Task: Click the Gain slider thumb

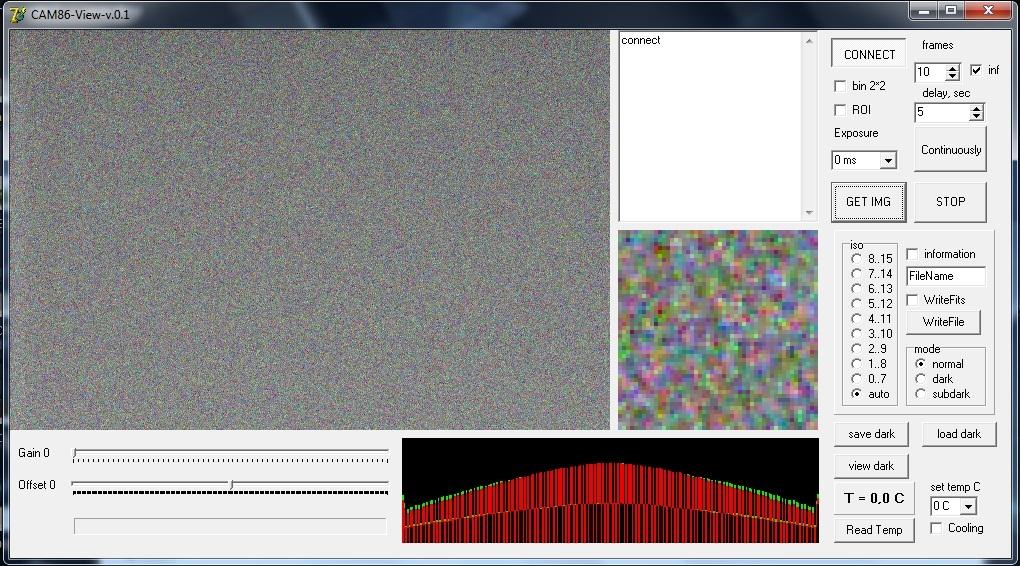Action: coord(75,453)
